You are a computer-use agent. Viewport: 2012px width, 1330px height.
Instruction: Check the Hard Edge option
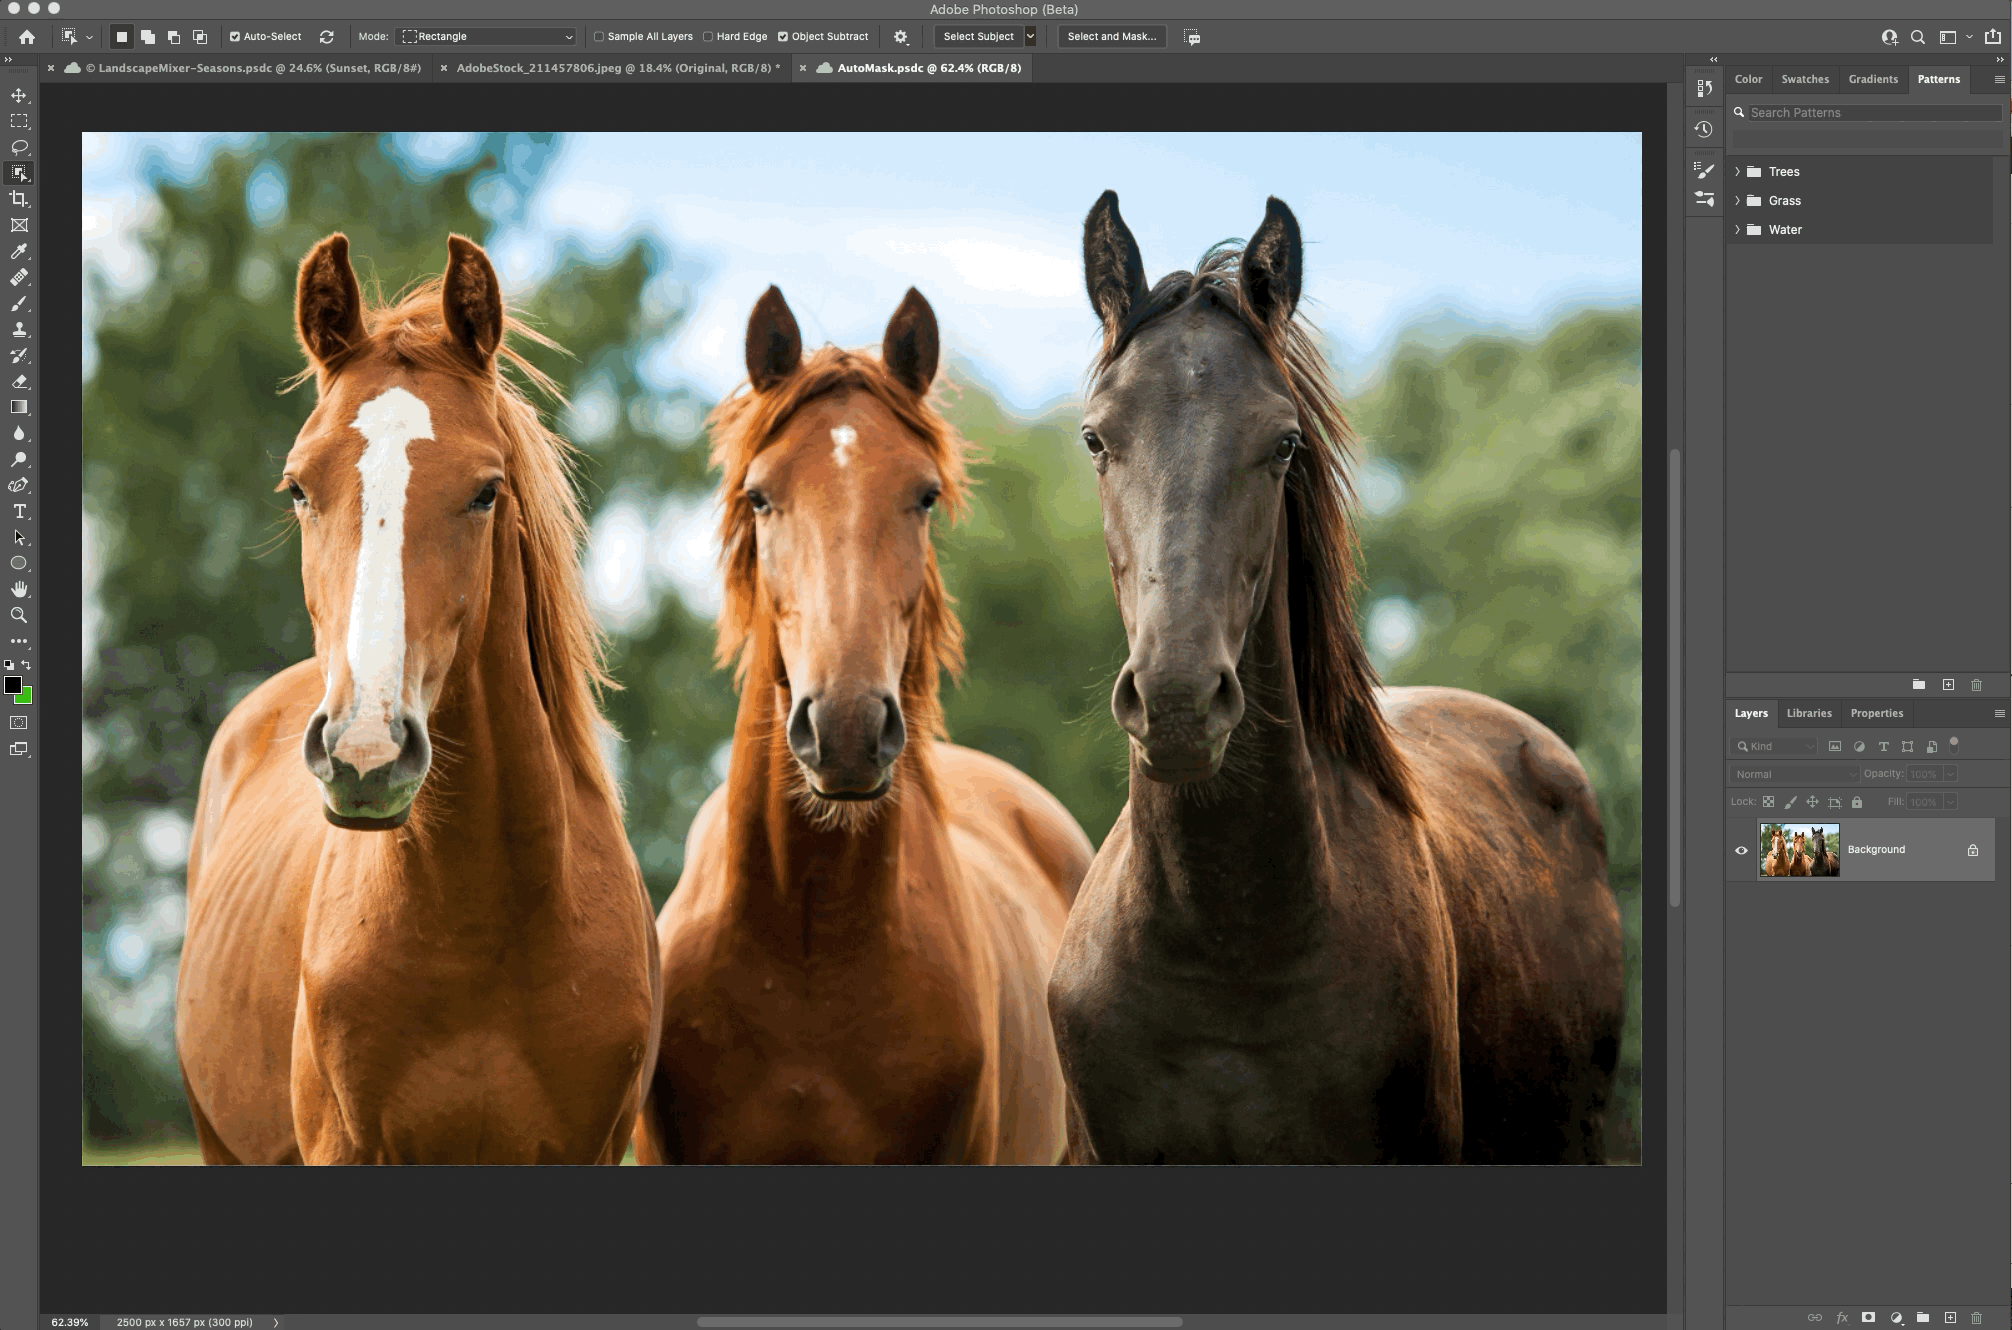(x=708, y=36)
